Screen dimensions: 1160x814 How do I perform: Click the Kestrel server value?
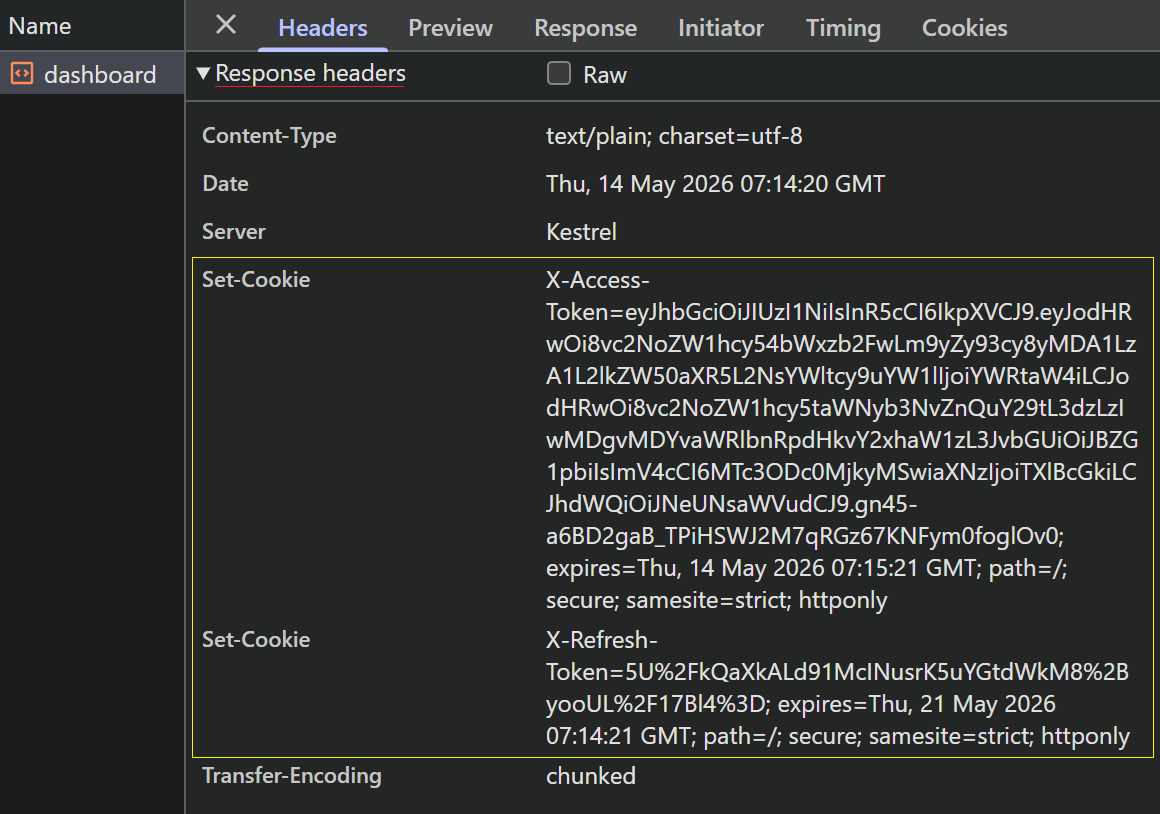(x=581, y=232)
